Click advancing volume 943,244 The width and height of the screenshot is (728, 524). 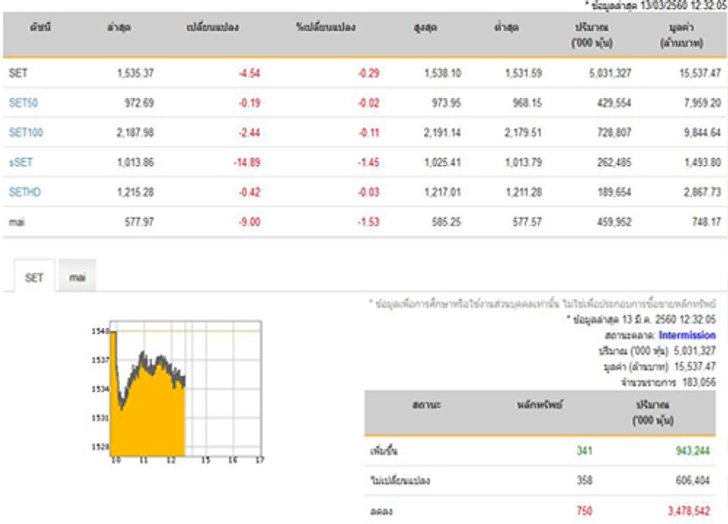pos(693,450)
